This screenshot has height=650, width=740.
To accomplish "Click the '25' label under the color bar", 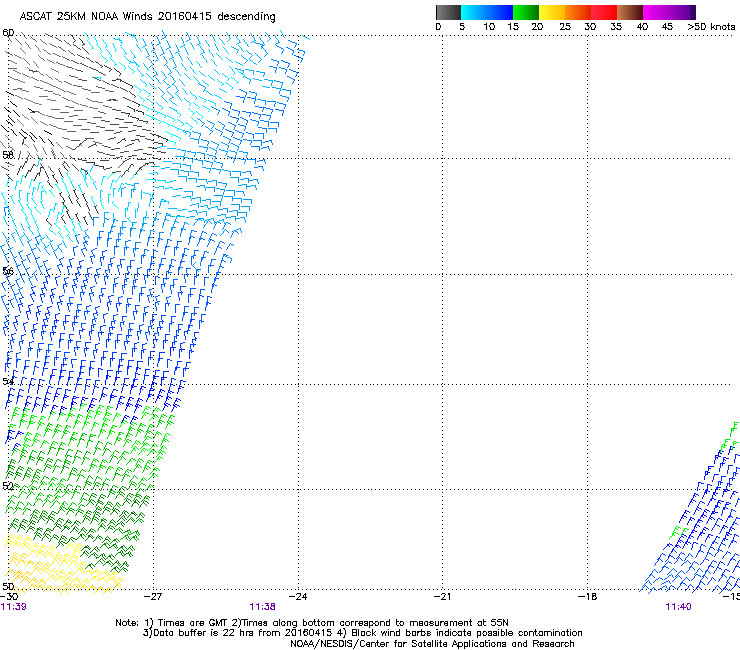I will [x=565, y=27].
